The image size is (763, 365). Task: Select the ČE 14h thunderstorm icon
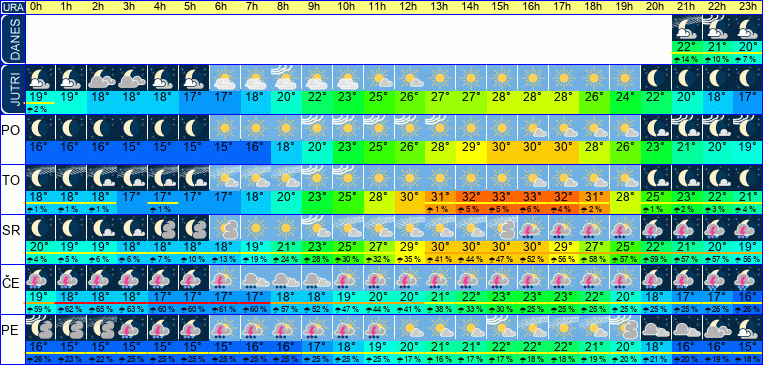click(471, 278)
